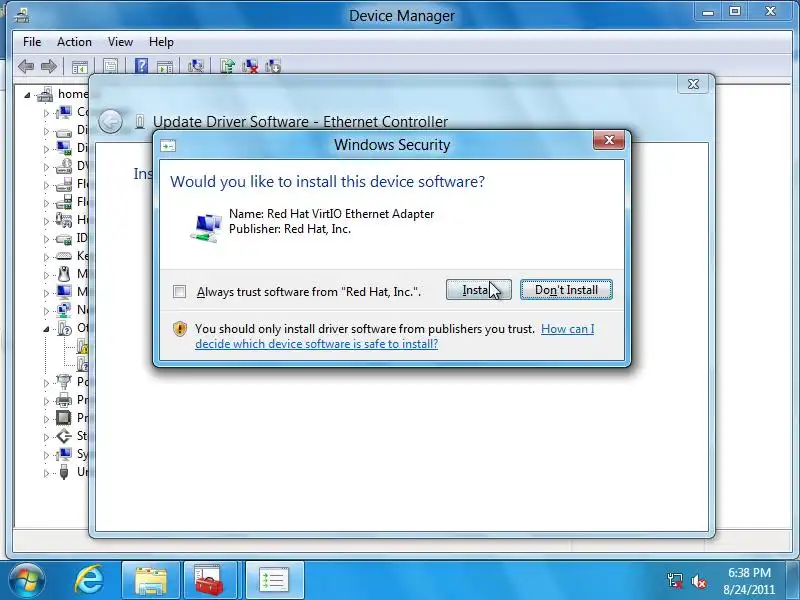Open the Action menu

(74, 42)
